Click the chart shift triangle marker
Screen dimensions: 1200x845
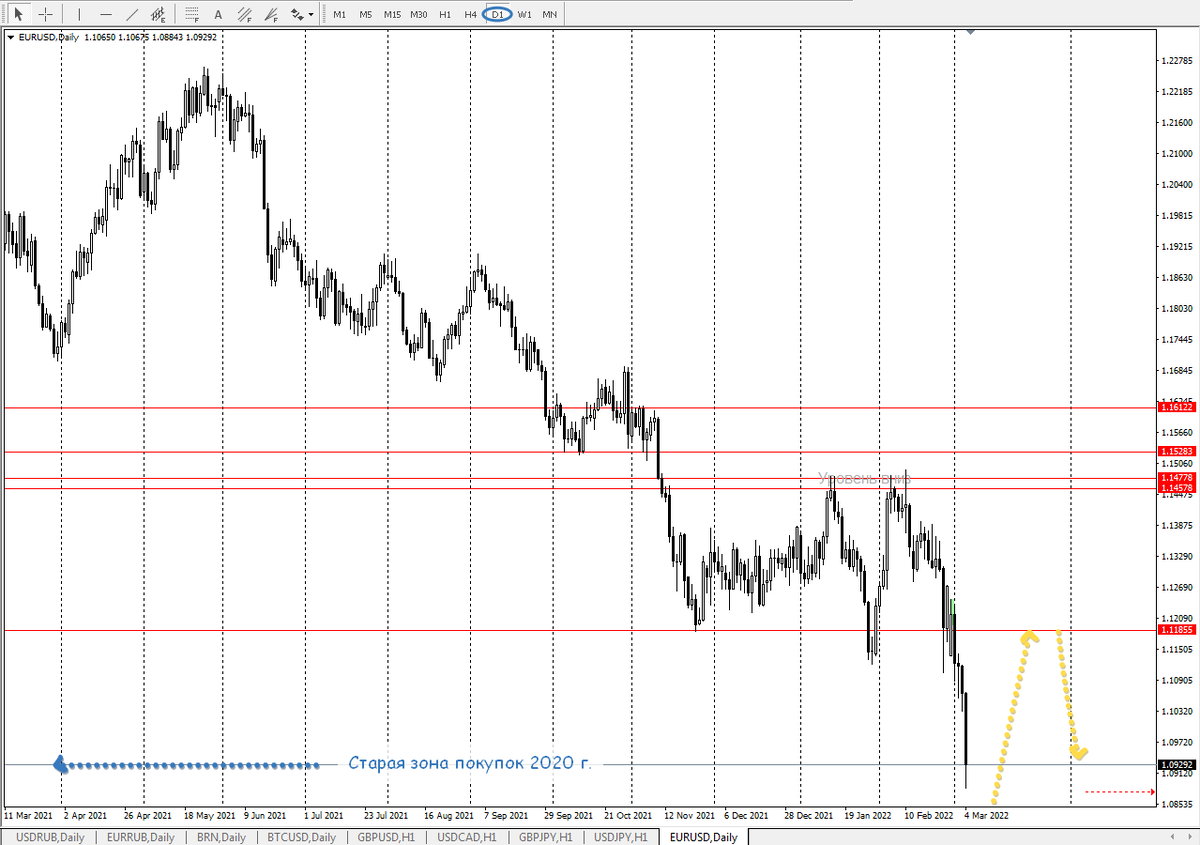point(971,32)
